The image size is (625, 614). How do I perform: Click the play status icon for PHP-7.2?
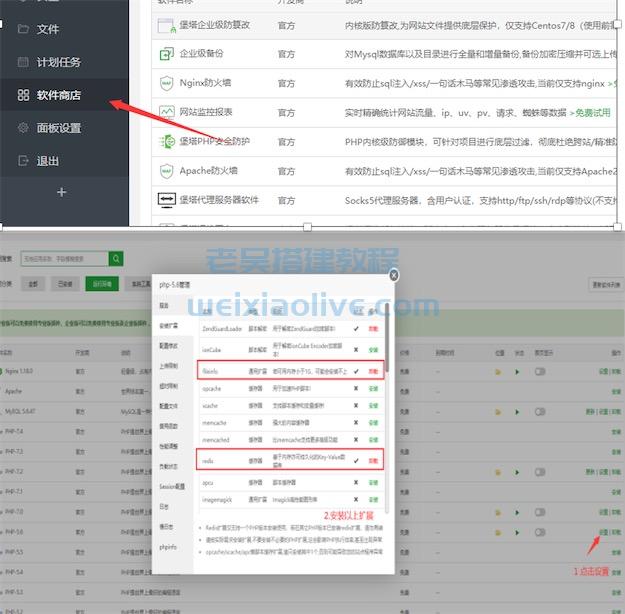click(517, 472)
